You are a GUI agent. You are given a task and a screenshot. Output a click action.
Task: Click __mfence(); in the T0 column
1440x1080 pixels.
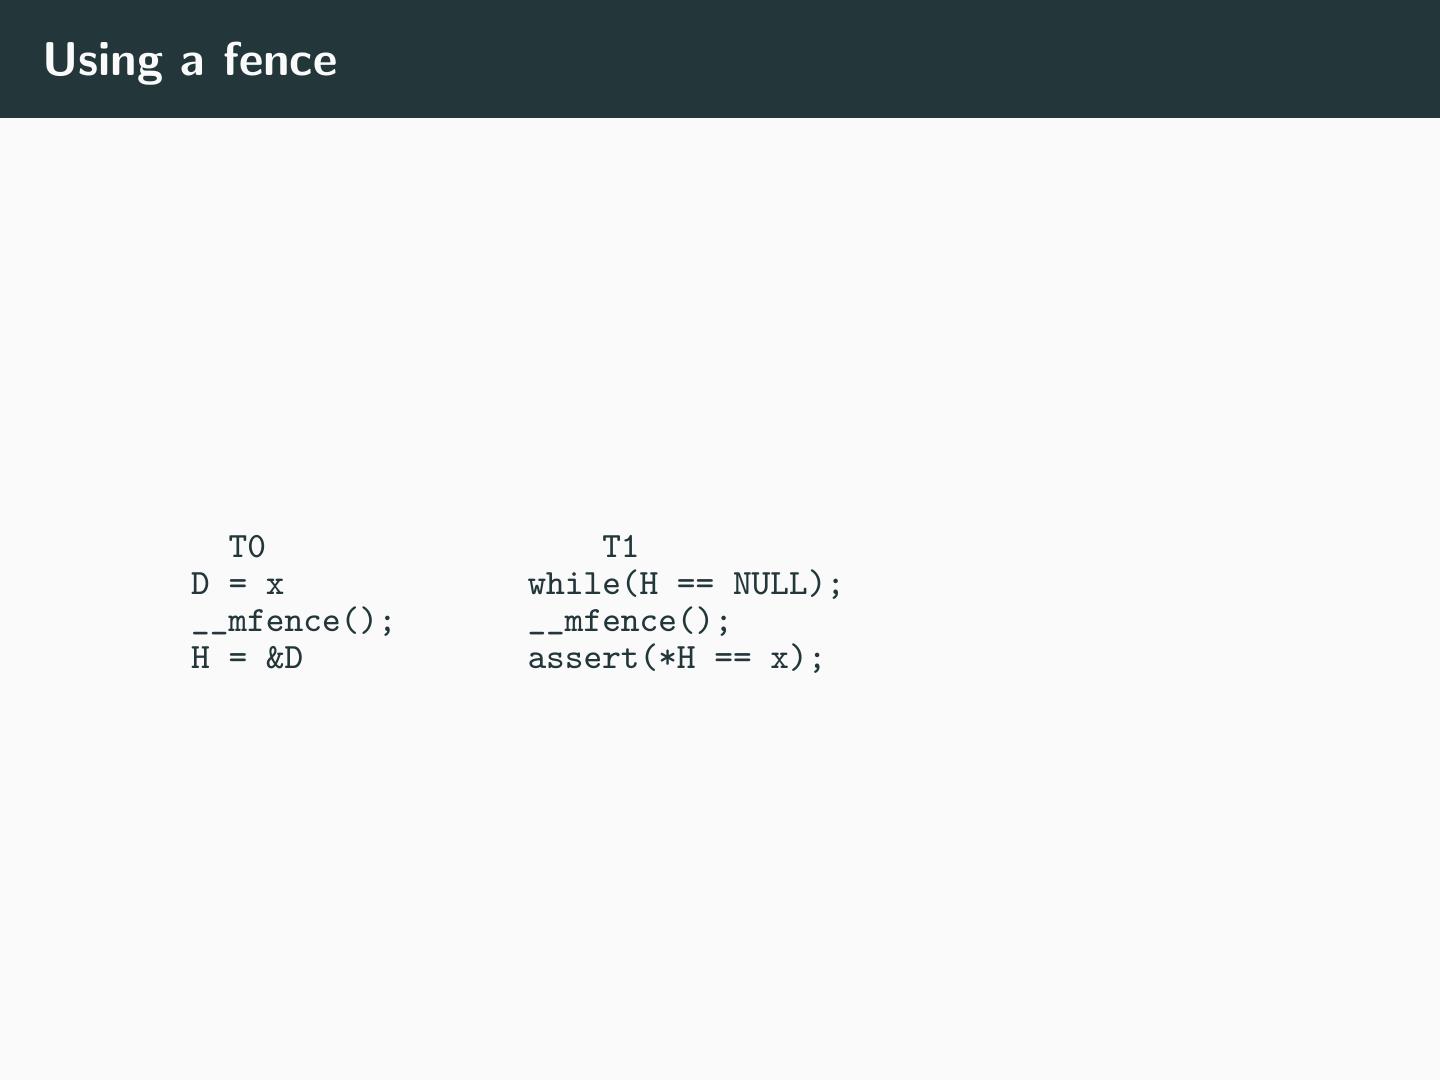[293, 622]
